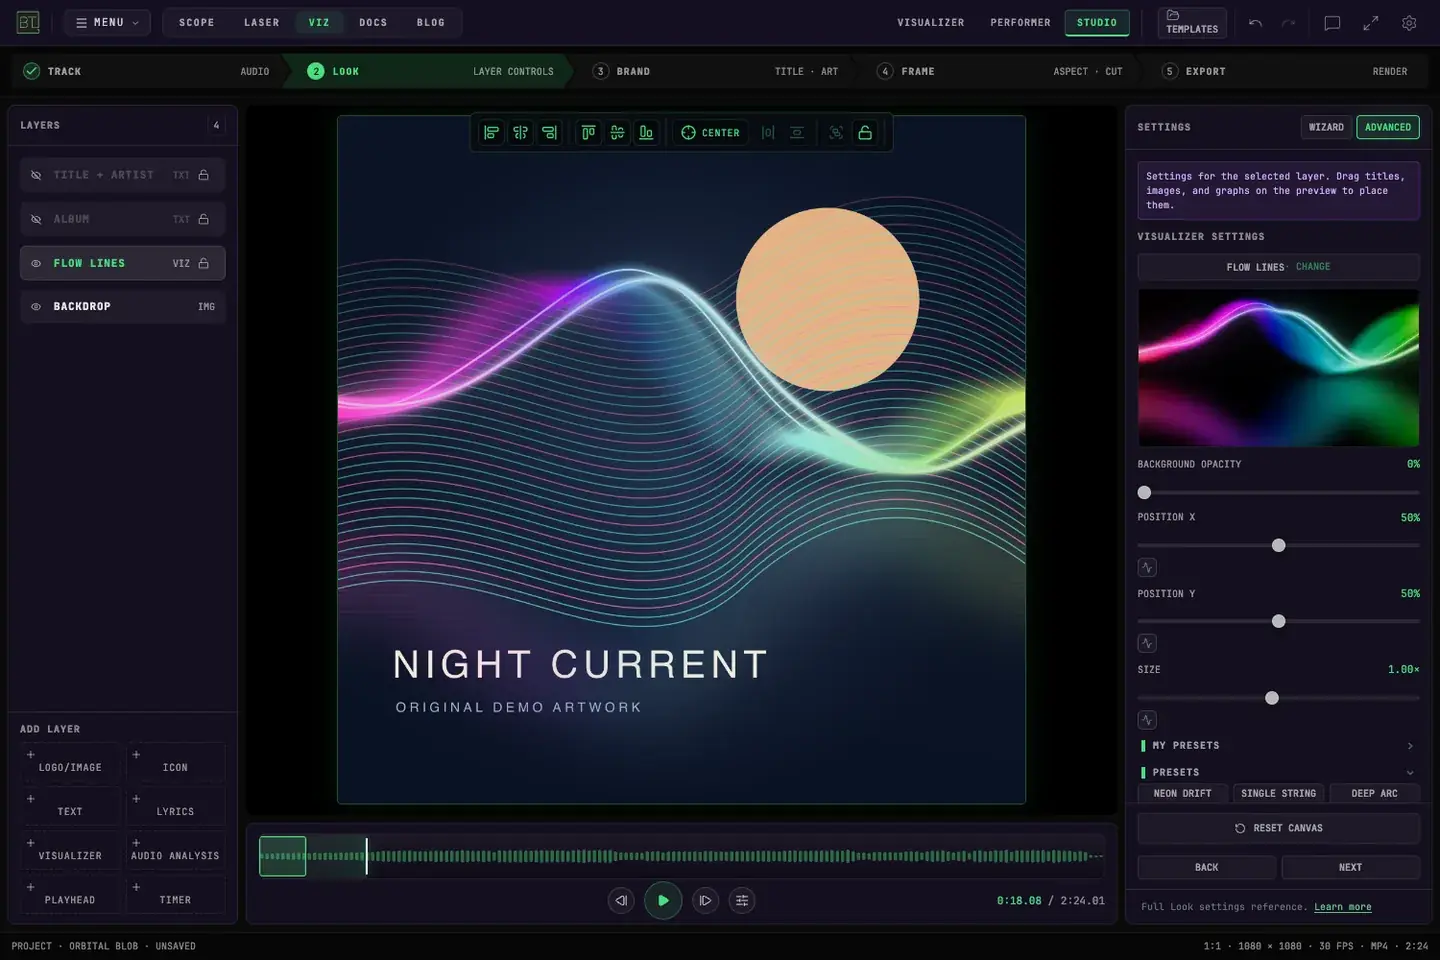Align layer horizontal centers
Viewport: 1440px width, 960px height.
520,133
